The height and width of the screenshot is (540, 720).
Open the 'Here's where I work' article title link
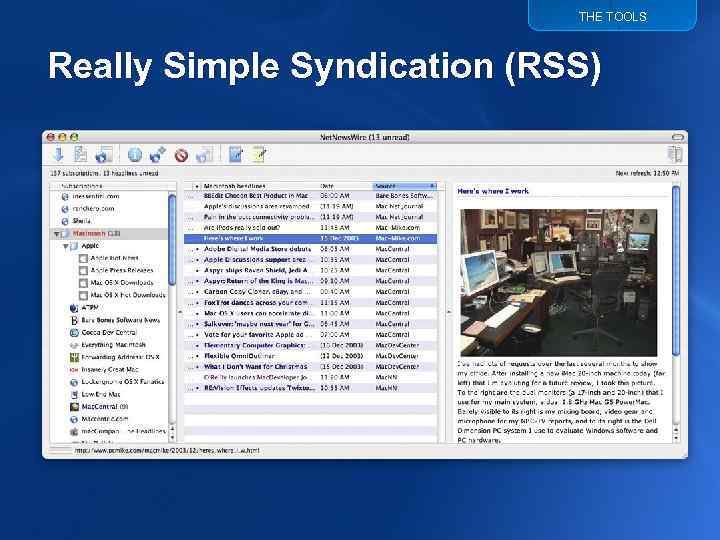[x=493, y=191]
